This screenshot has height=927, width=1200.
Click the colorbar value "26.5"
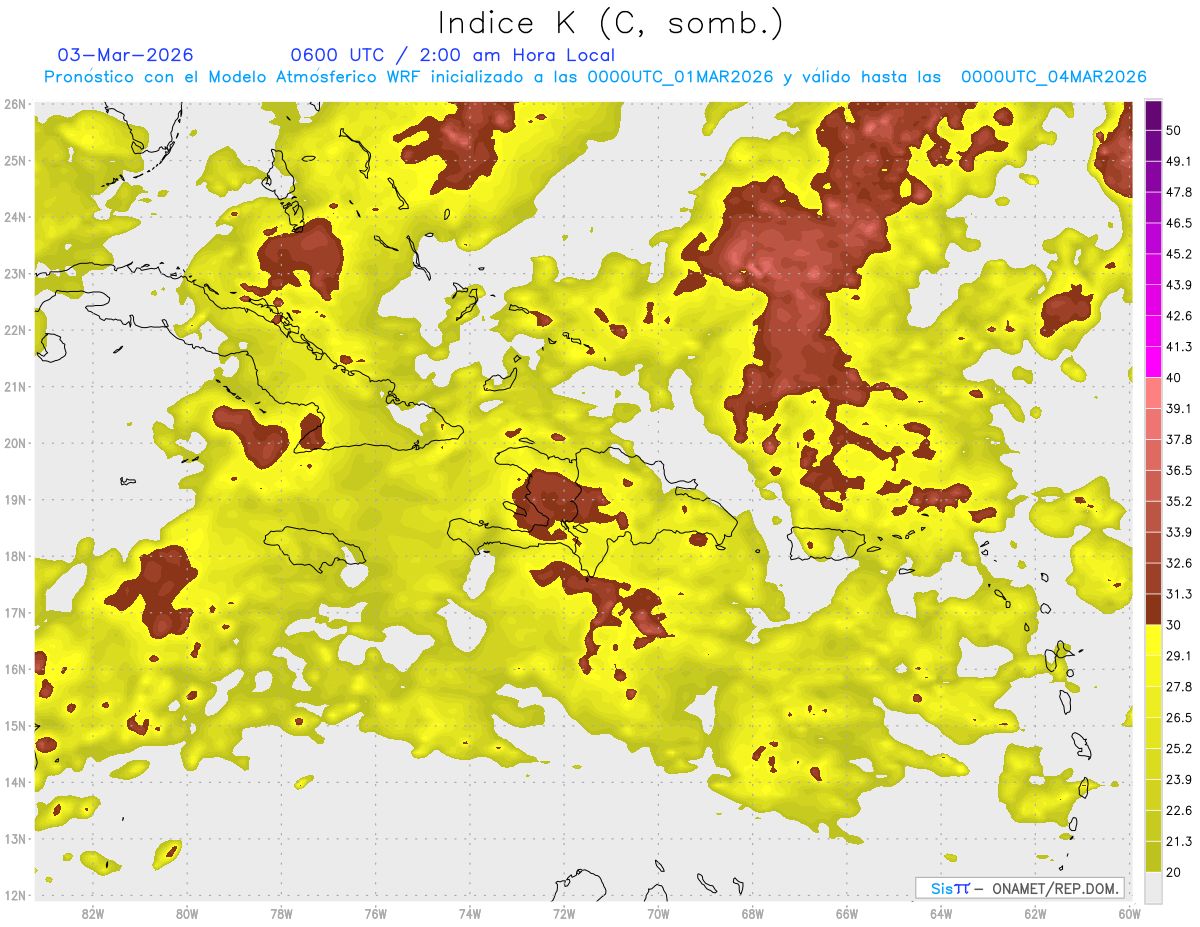pyautogui.click(x=1178, y=717)
